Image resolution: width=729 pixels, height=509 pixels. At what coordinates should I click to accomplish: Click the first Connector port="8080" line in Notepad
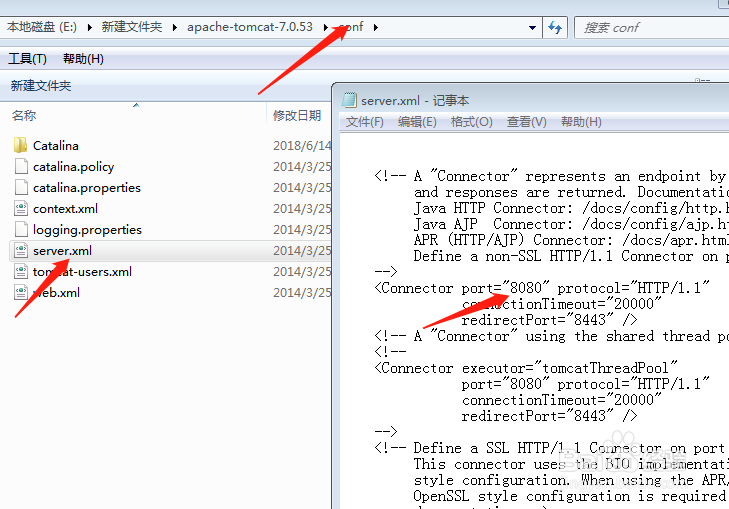tap(542, 288)
